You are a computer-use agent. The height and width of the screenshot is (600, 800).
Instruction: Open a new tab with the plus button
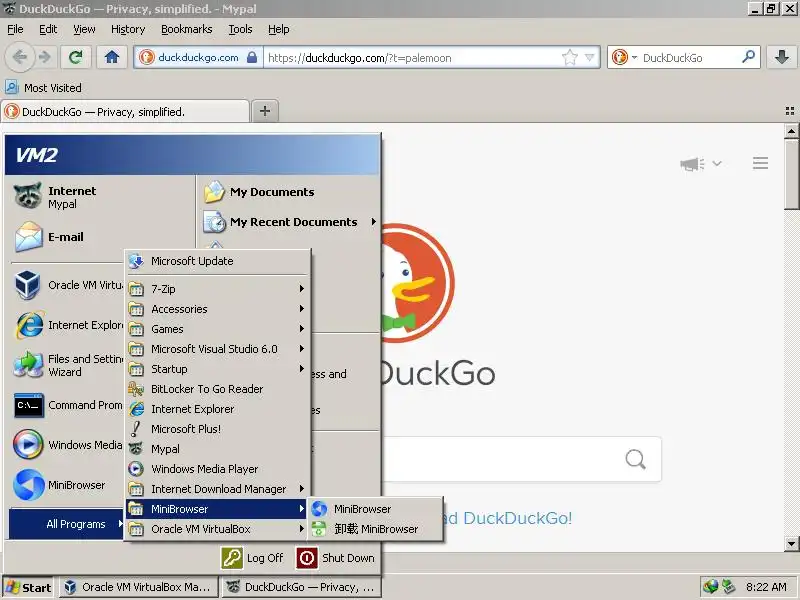click(265, 111)
